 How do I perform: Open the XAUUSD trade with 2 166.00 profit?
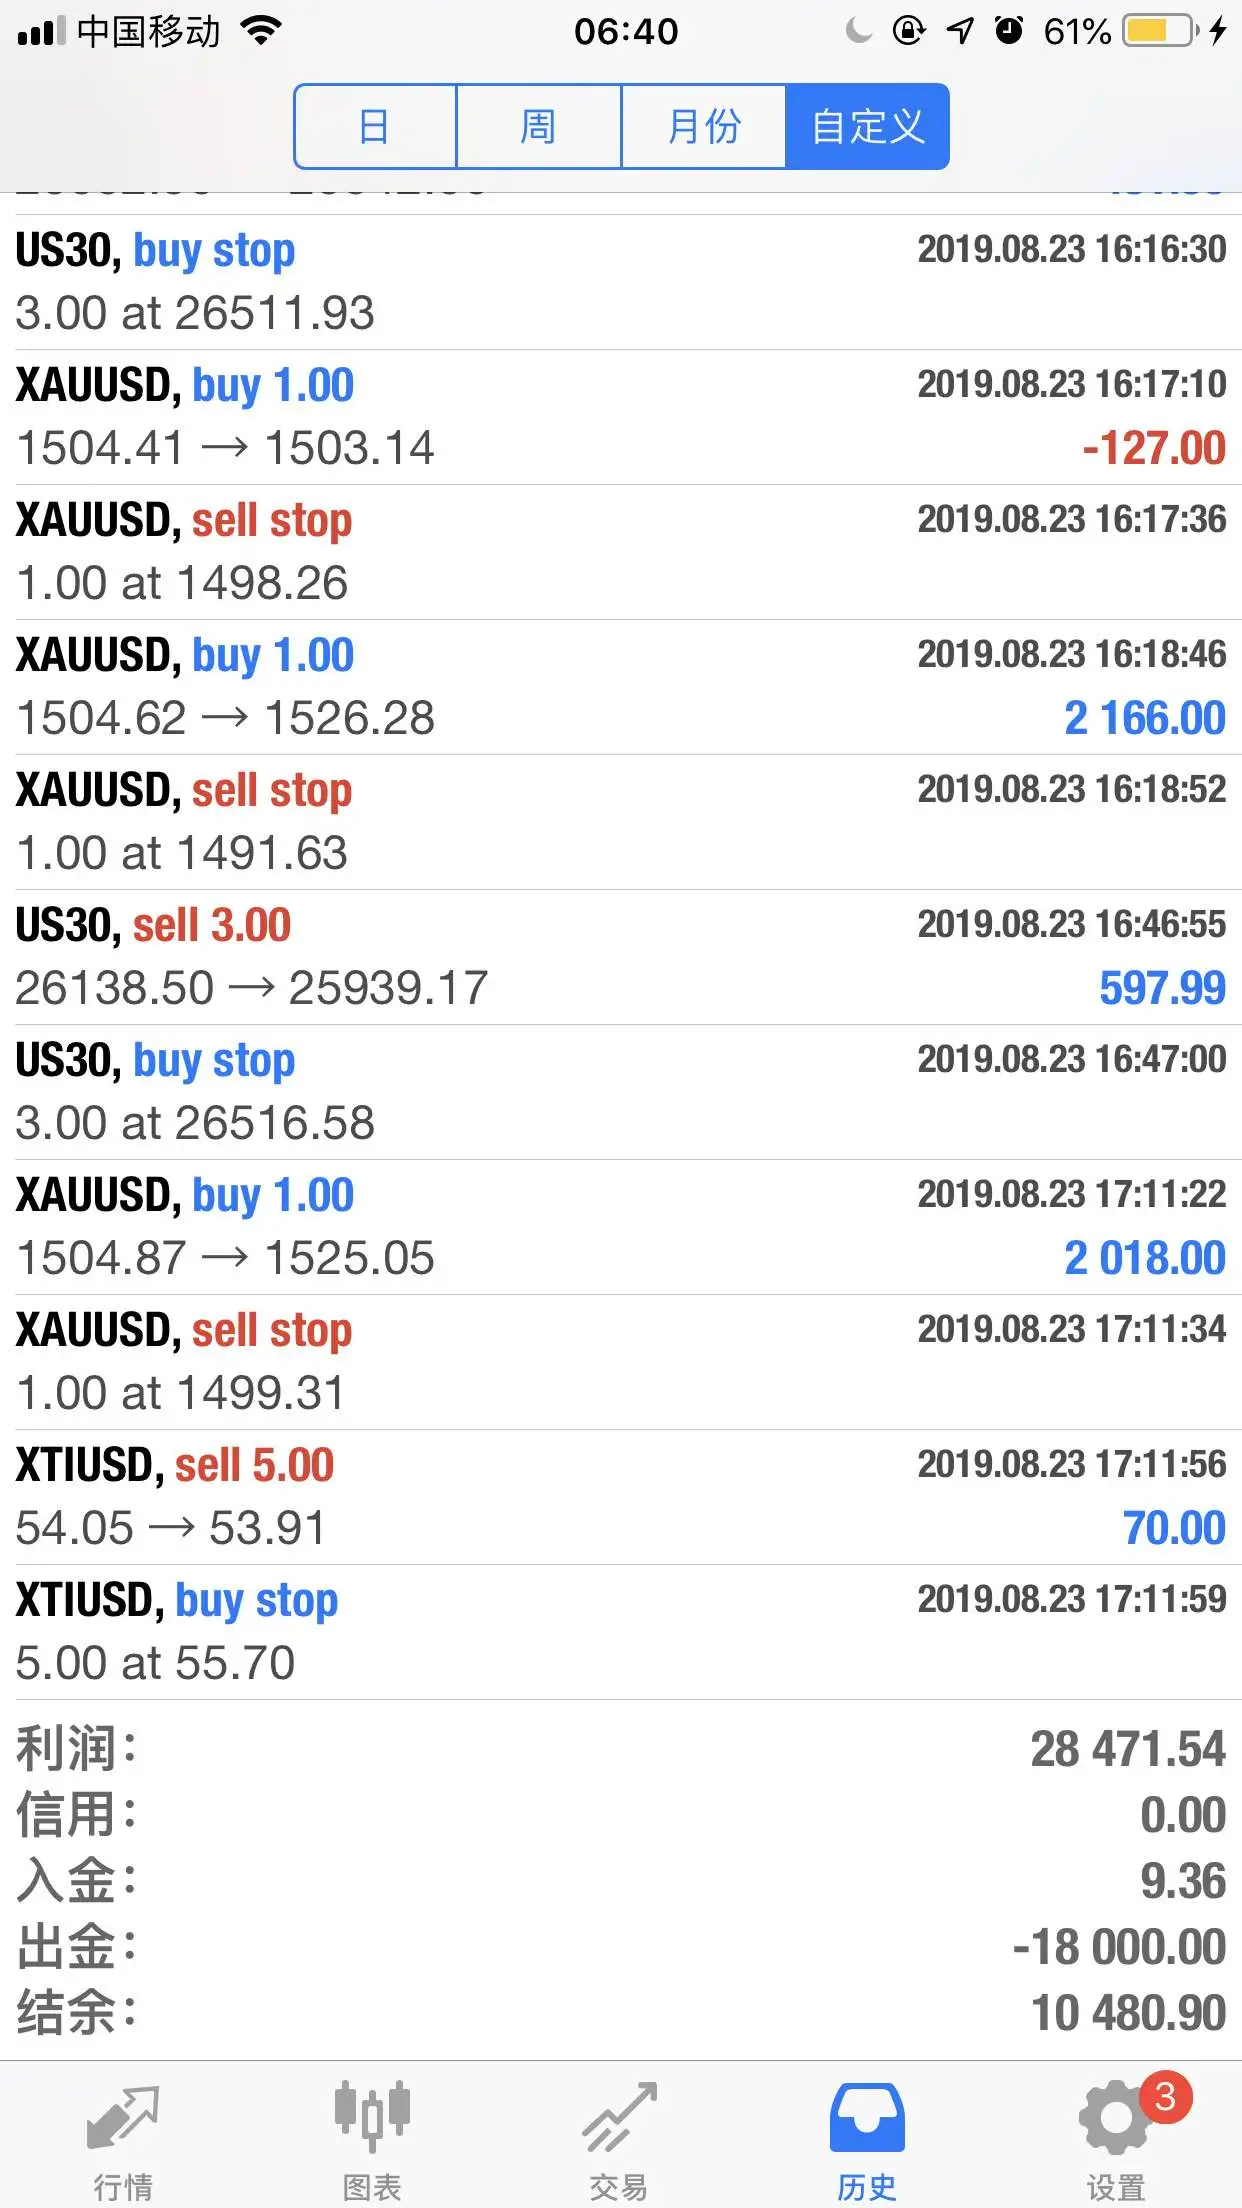[x=621, y=687]
